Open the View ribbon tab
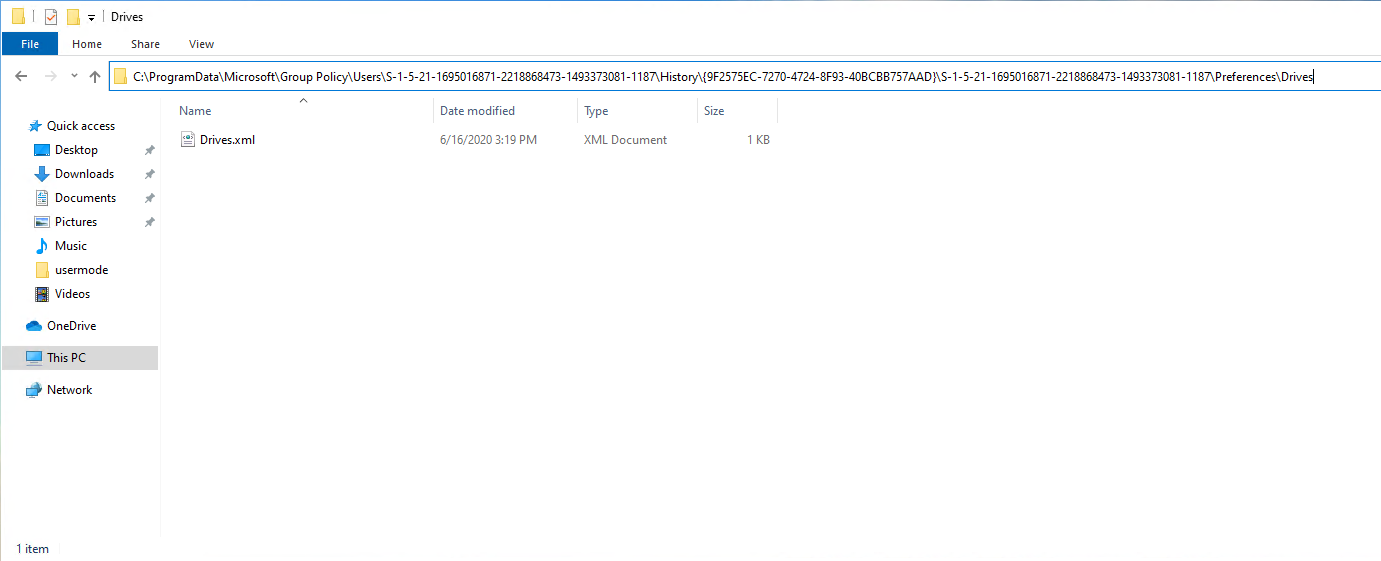This screenshot has width=1381, height=561. [202, 44]
